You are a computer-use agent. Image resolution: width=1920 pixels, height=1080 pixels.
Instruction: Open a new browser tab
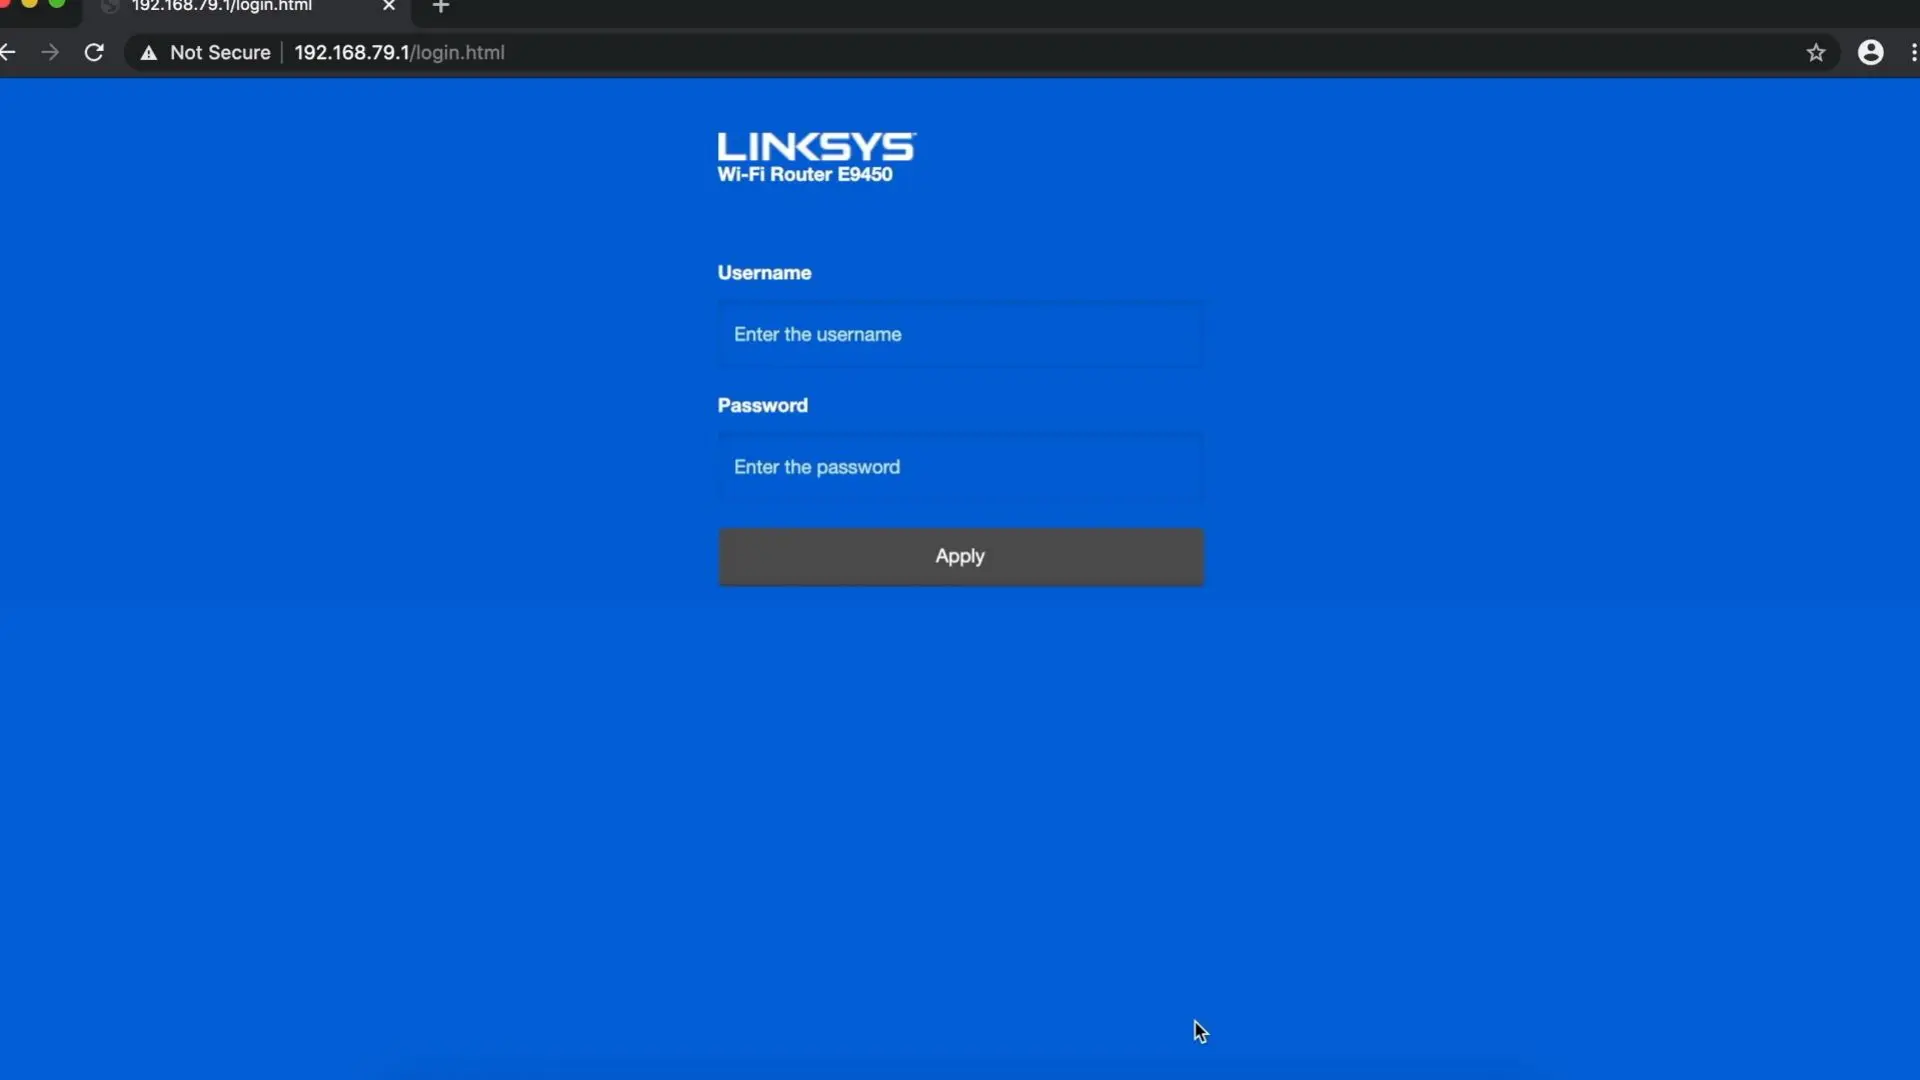click(x=440, y=7)
